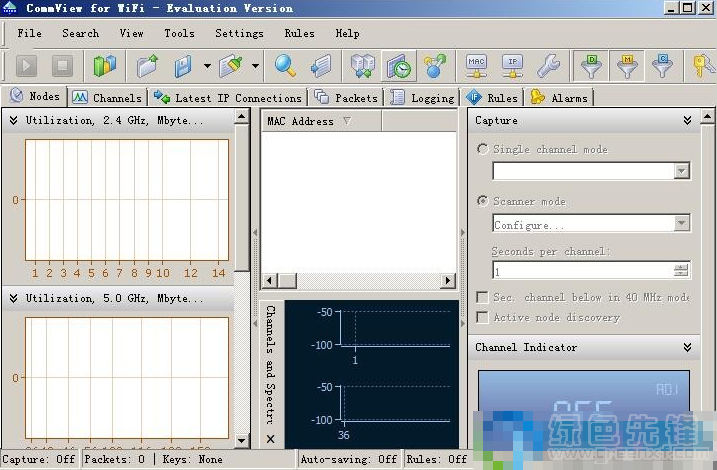
Task: Switch to the Packets tab
Action: tap(347, 98)
